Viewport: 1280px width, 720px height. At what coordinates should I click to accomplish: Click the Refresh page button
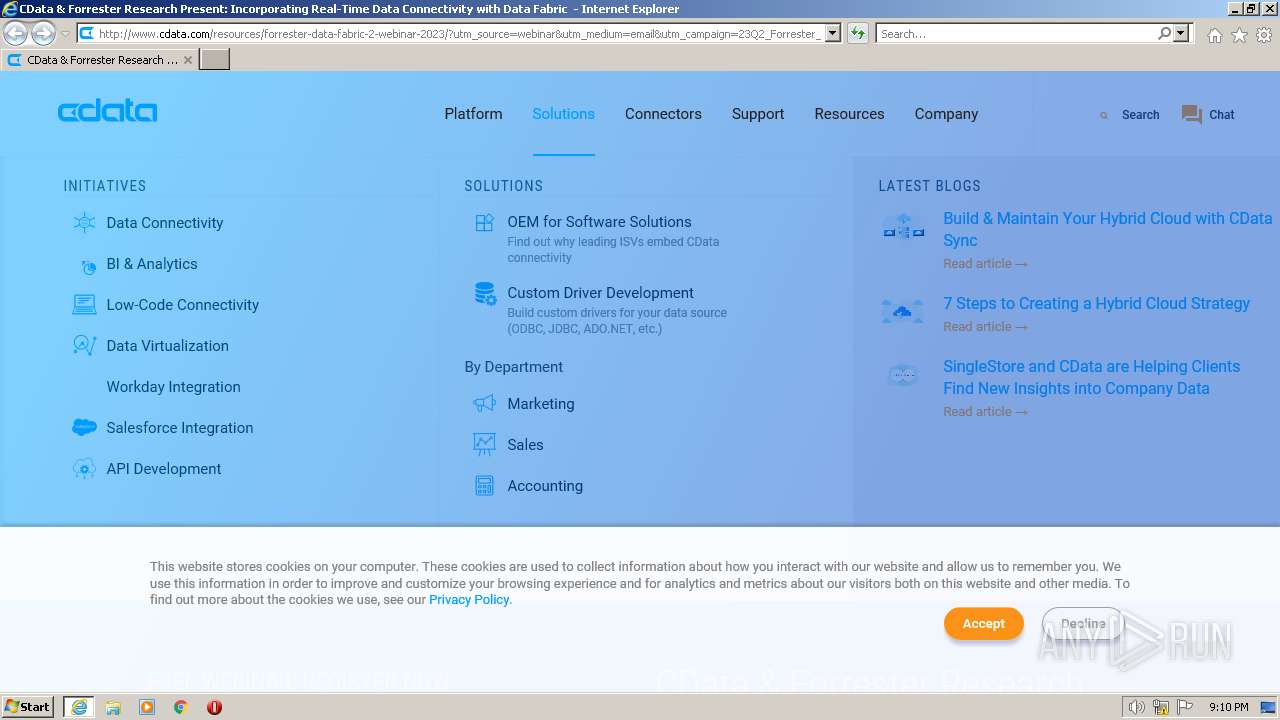click(x=858, y=33)
